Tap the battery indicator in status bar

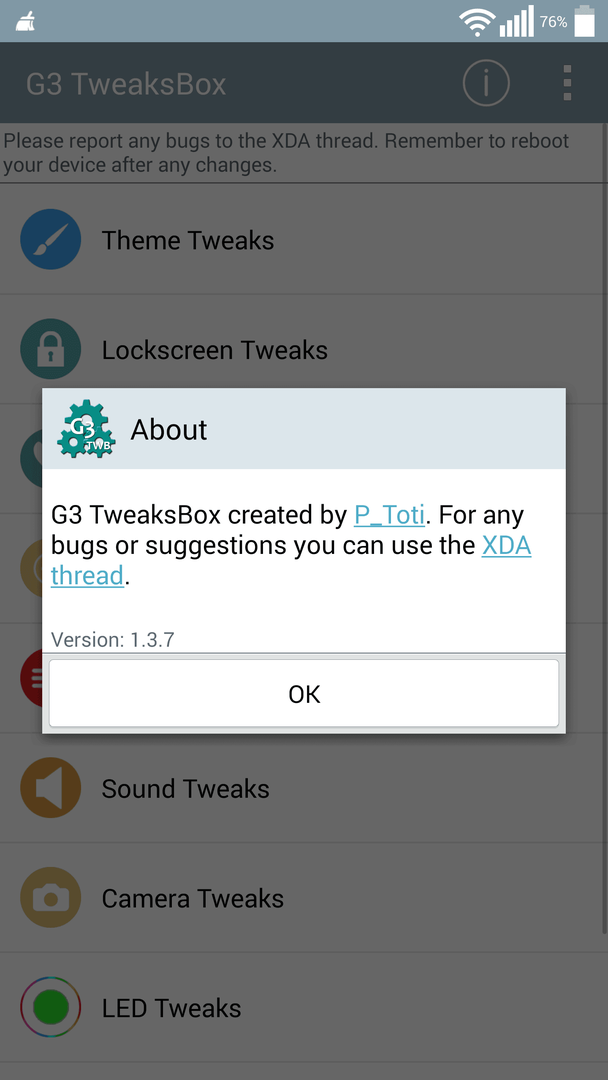(x=585, y=21)
